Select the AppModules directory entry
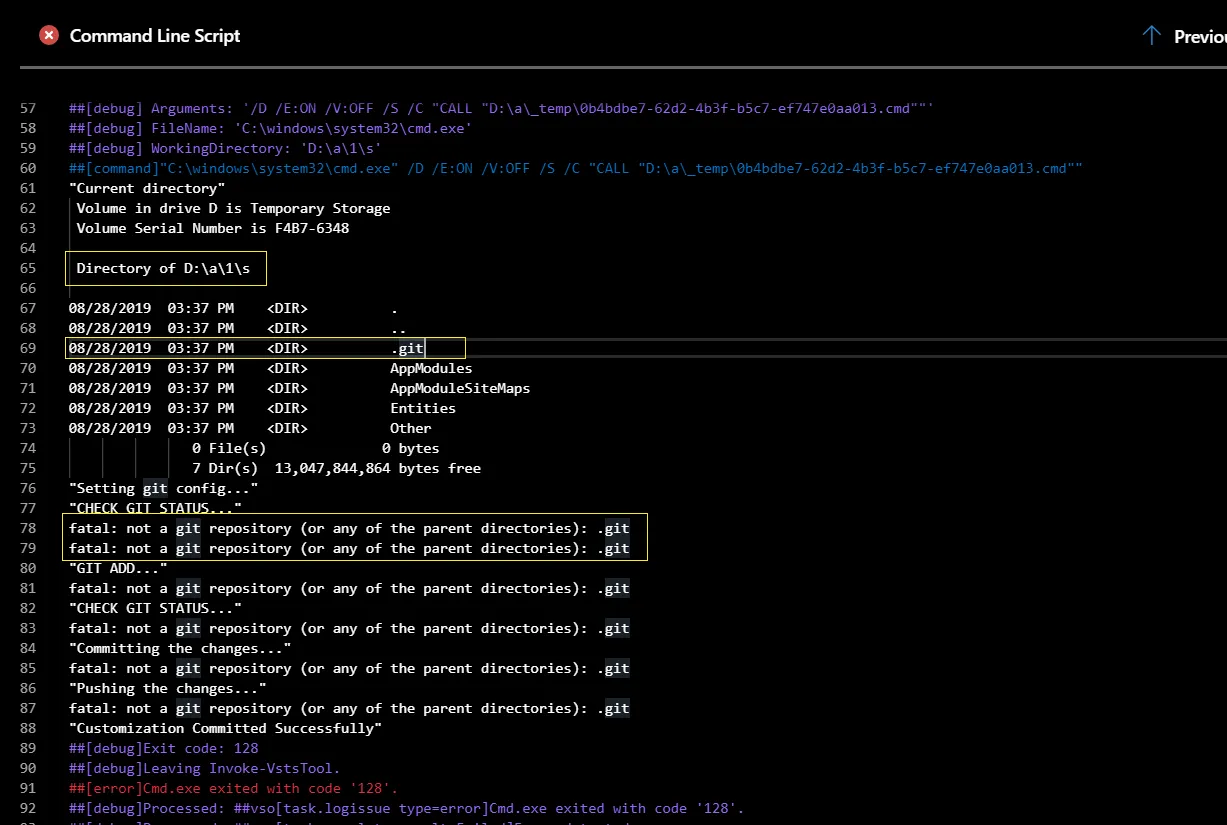1227x825 pixels. tap(270, 368)
